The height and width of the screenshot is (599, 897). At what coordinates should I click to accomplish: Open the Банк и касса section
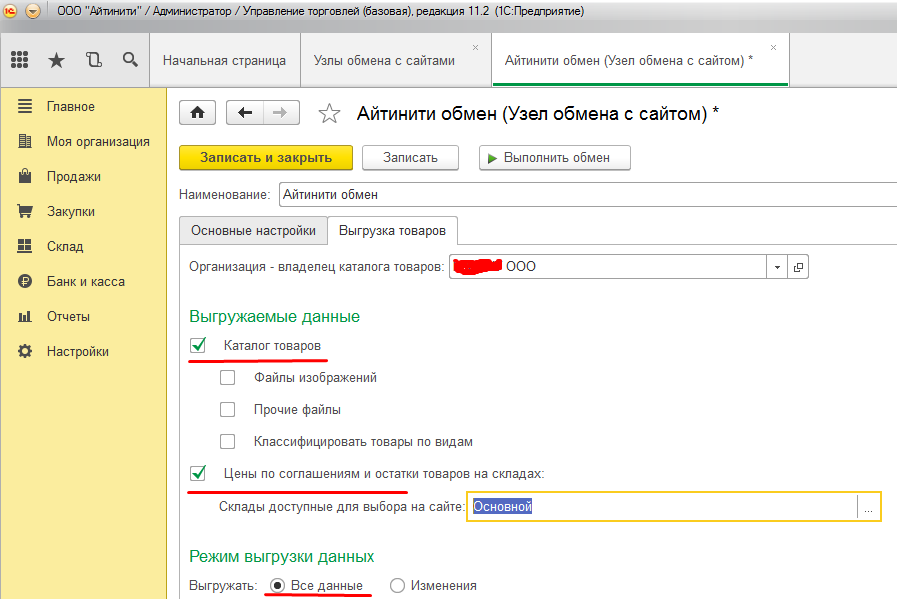tap(86, 281)
